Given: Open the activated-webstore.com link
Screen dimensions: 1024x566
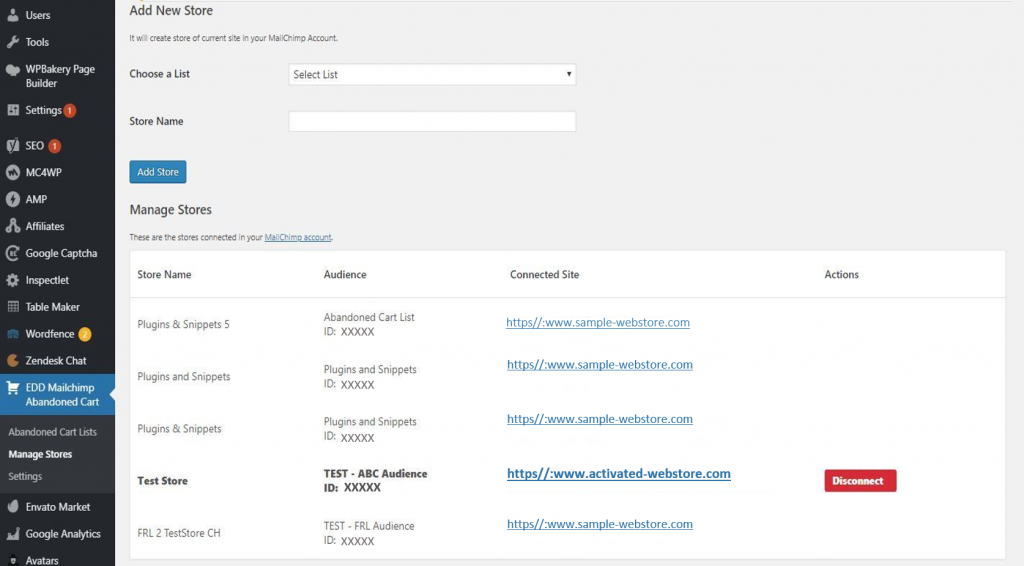Looking at the screenshot, I should click(x=618, y=474).
